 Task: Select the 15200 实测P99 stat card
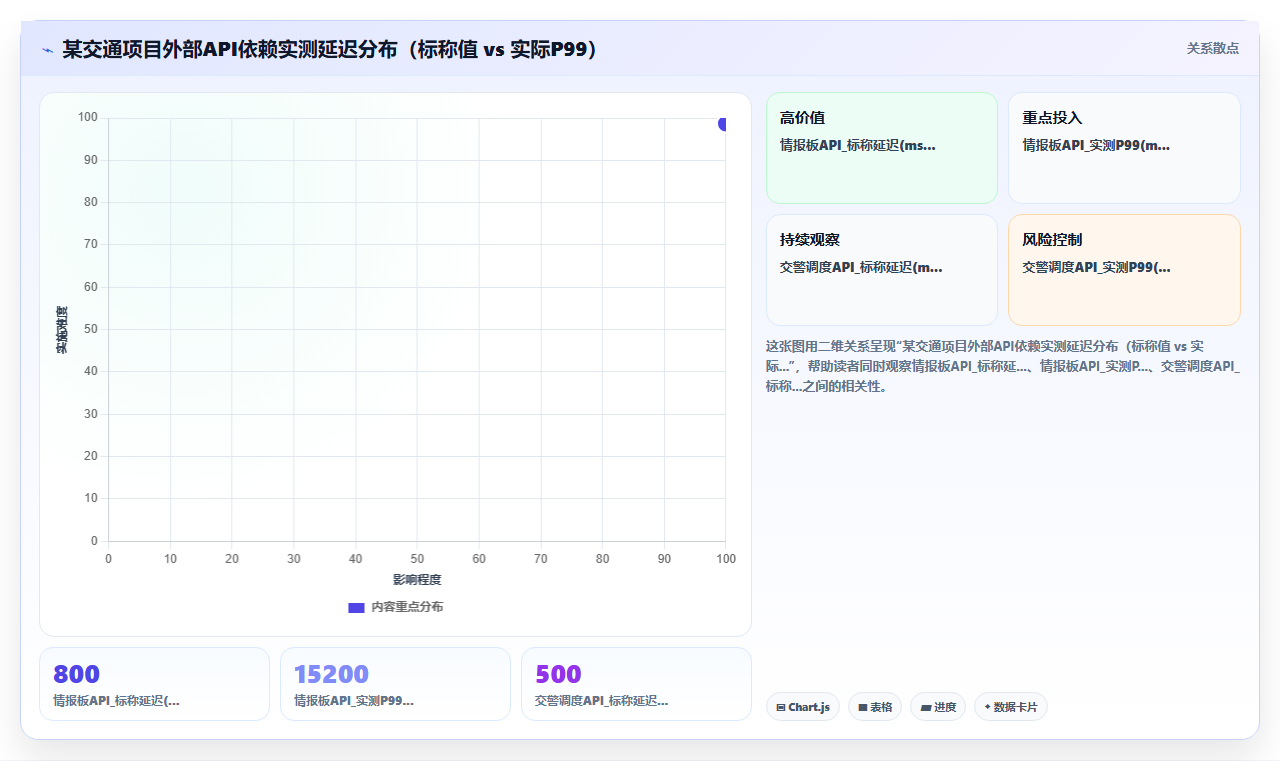(x=395, y=684)
